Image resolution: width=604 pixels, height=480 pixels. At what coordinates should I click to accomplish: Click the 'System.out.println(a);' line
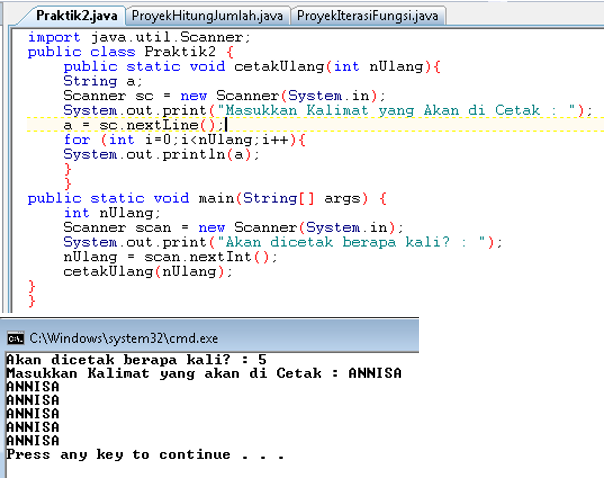click(x=162, y=154)
